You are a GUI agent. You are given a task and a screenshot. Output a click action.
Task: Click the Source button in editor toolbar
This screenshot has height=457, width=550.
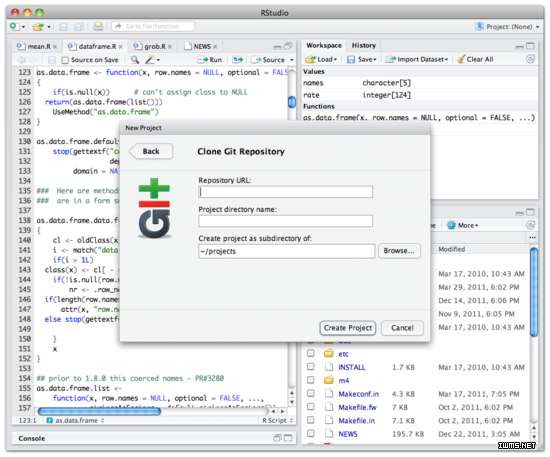(268, 60)
